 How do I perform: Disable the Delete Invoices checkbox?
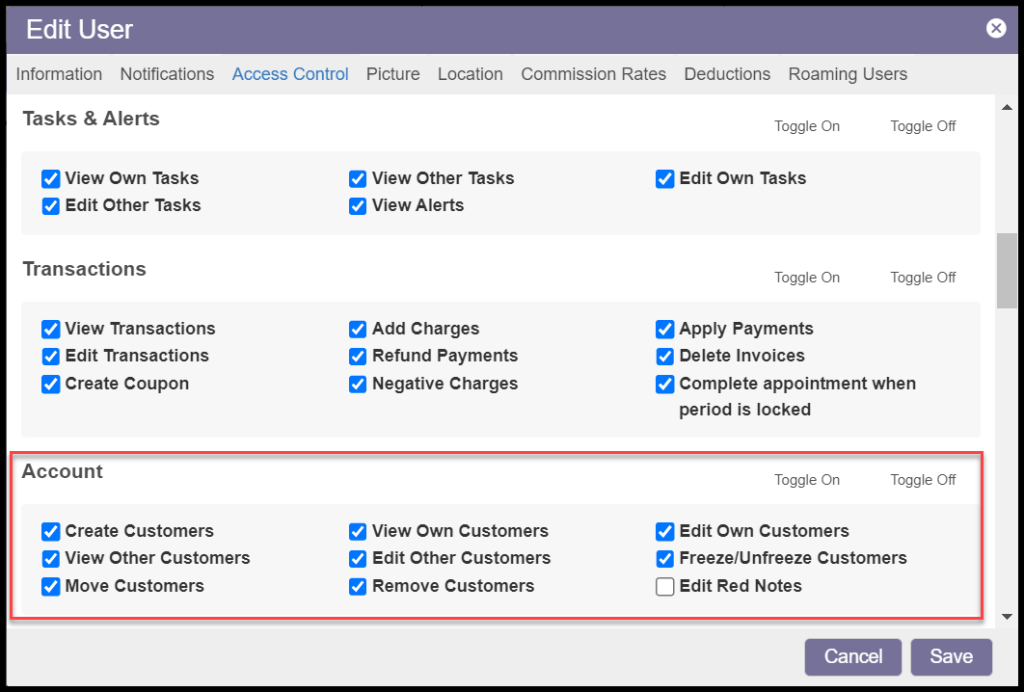pyautogui.click(x=665, y=357)
